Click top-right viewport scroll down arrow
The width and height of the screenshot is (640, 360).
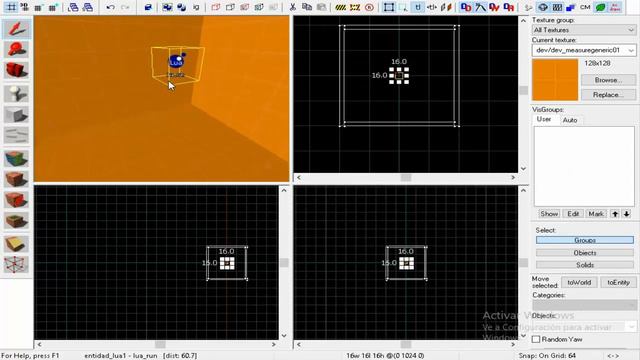(x=523, y=168)
